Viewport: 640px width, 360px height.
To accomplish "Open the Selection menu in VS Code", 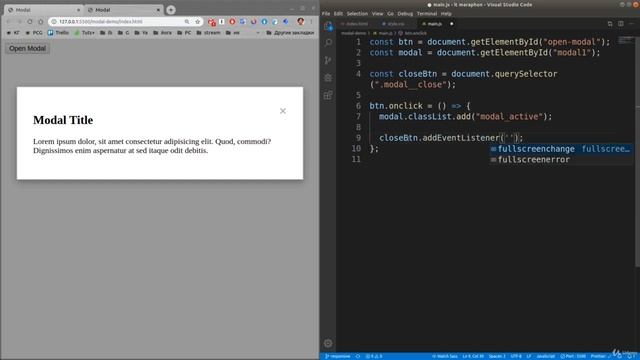I will (x=357, y=13).
